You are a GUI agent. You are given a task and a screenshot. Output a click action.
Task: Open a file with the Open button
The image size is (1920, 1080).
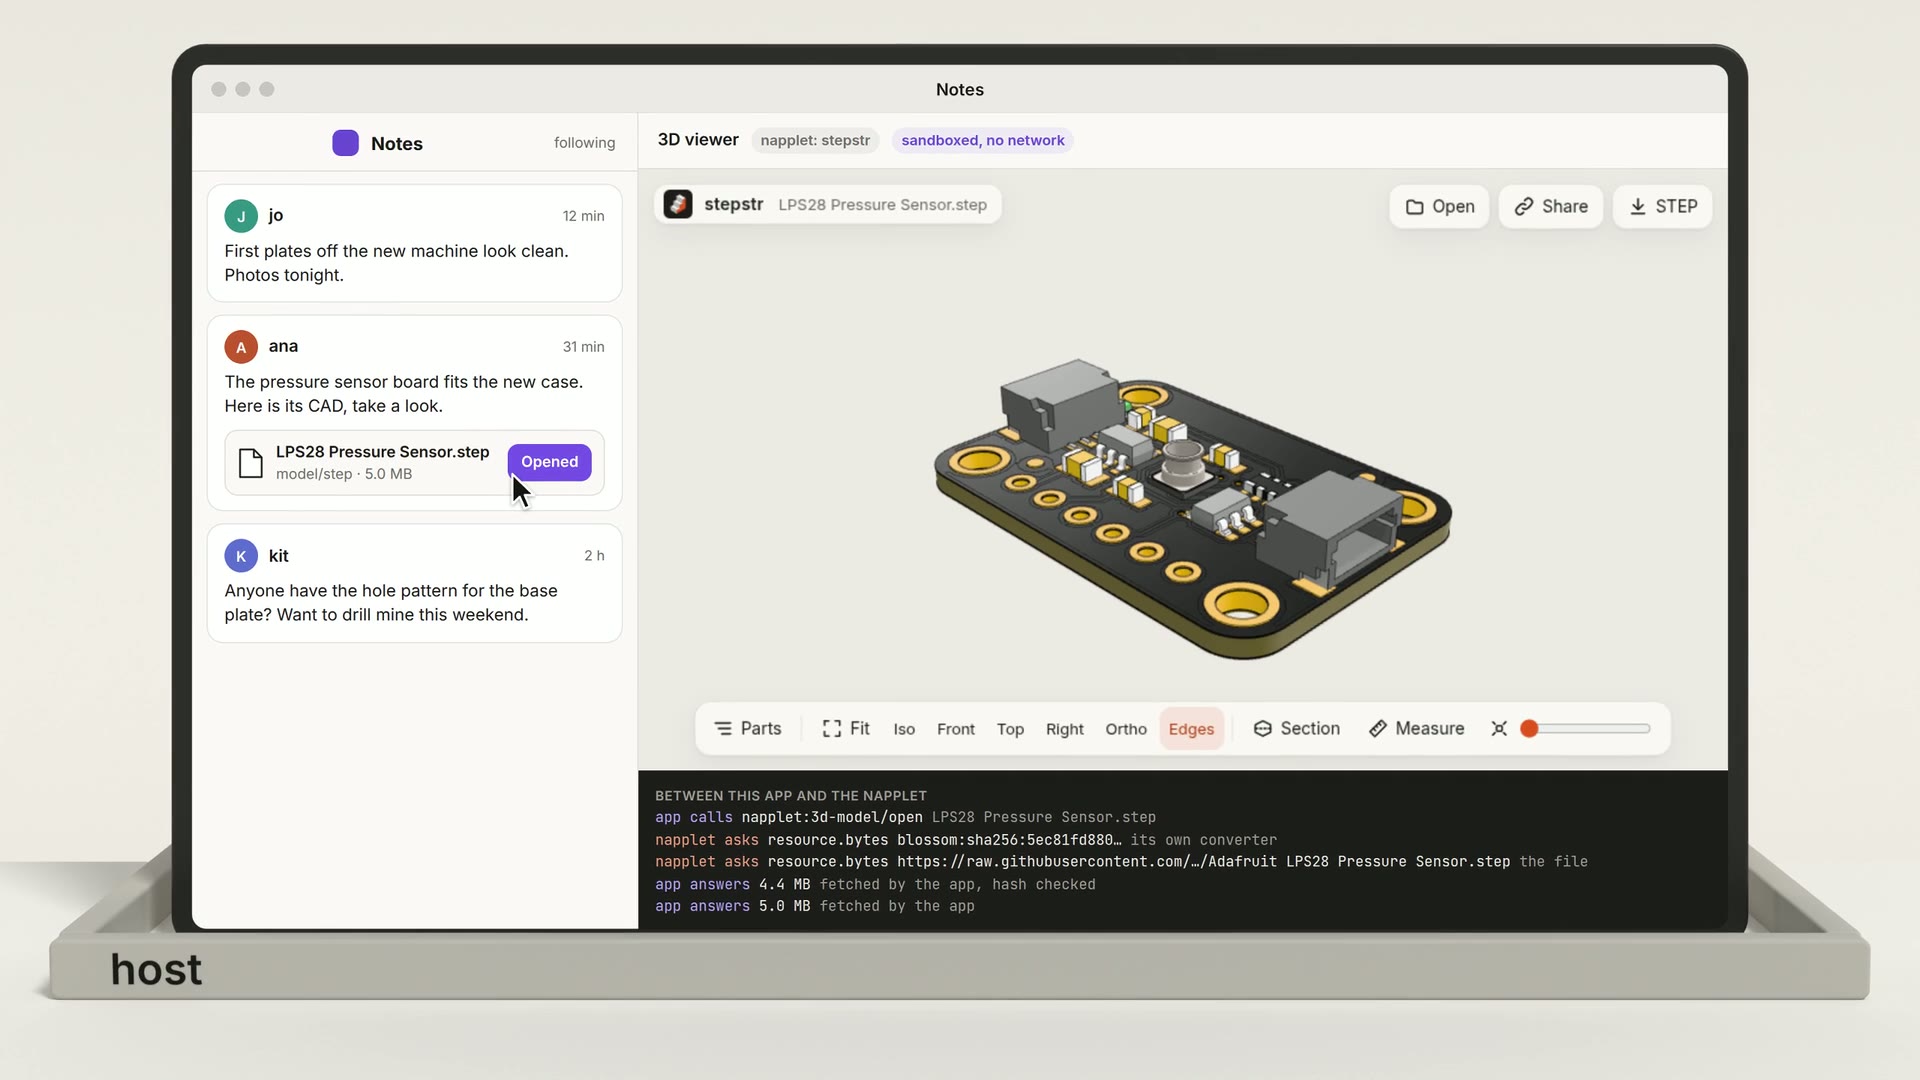[x=1439, y=206]
